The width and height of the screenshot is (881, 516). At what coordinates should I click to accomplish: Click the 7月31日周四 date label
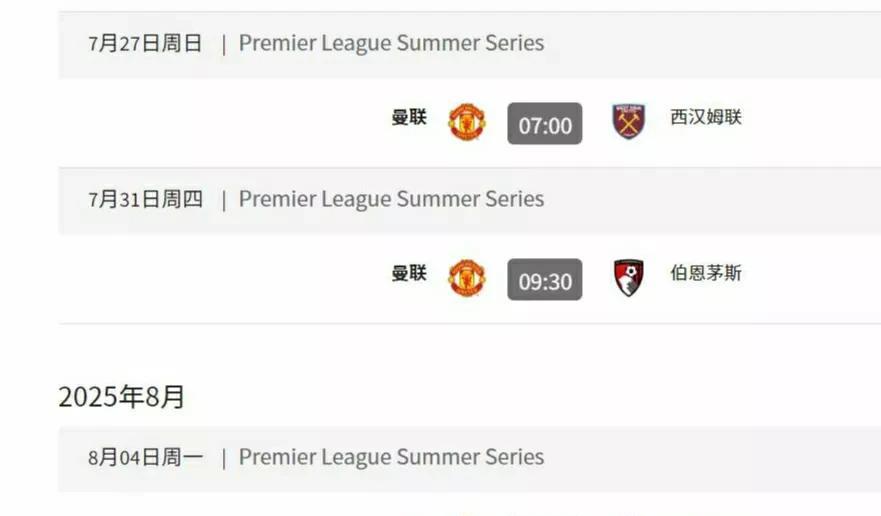[146, 199]
